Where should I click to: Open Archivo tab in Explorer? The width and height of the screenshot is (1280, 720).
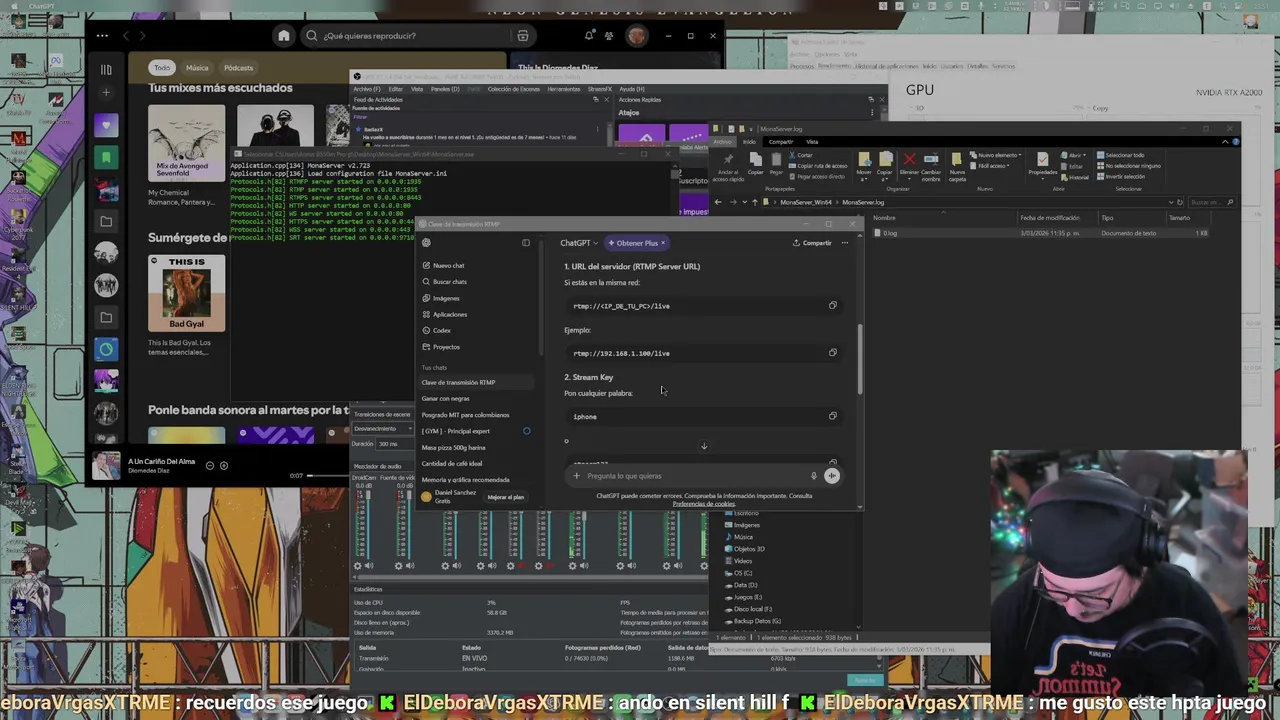pyautogui.click(x=722, y=141)
